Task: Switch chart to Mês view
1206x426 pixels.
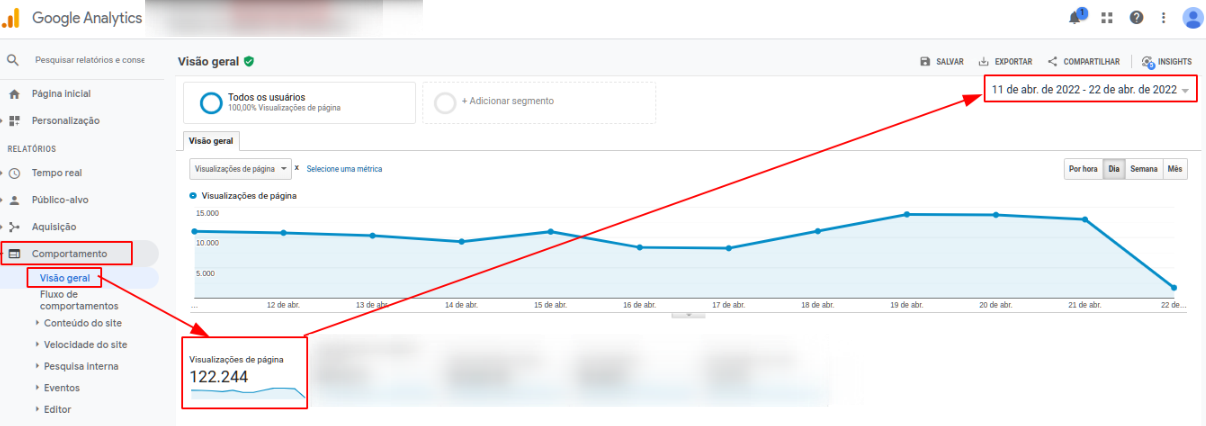Action: (x=1175, y=169)
